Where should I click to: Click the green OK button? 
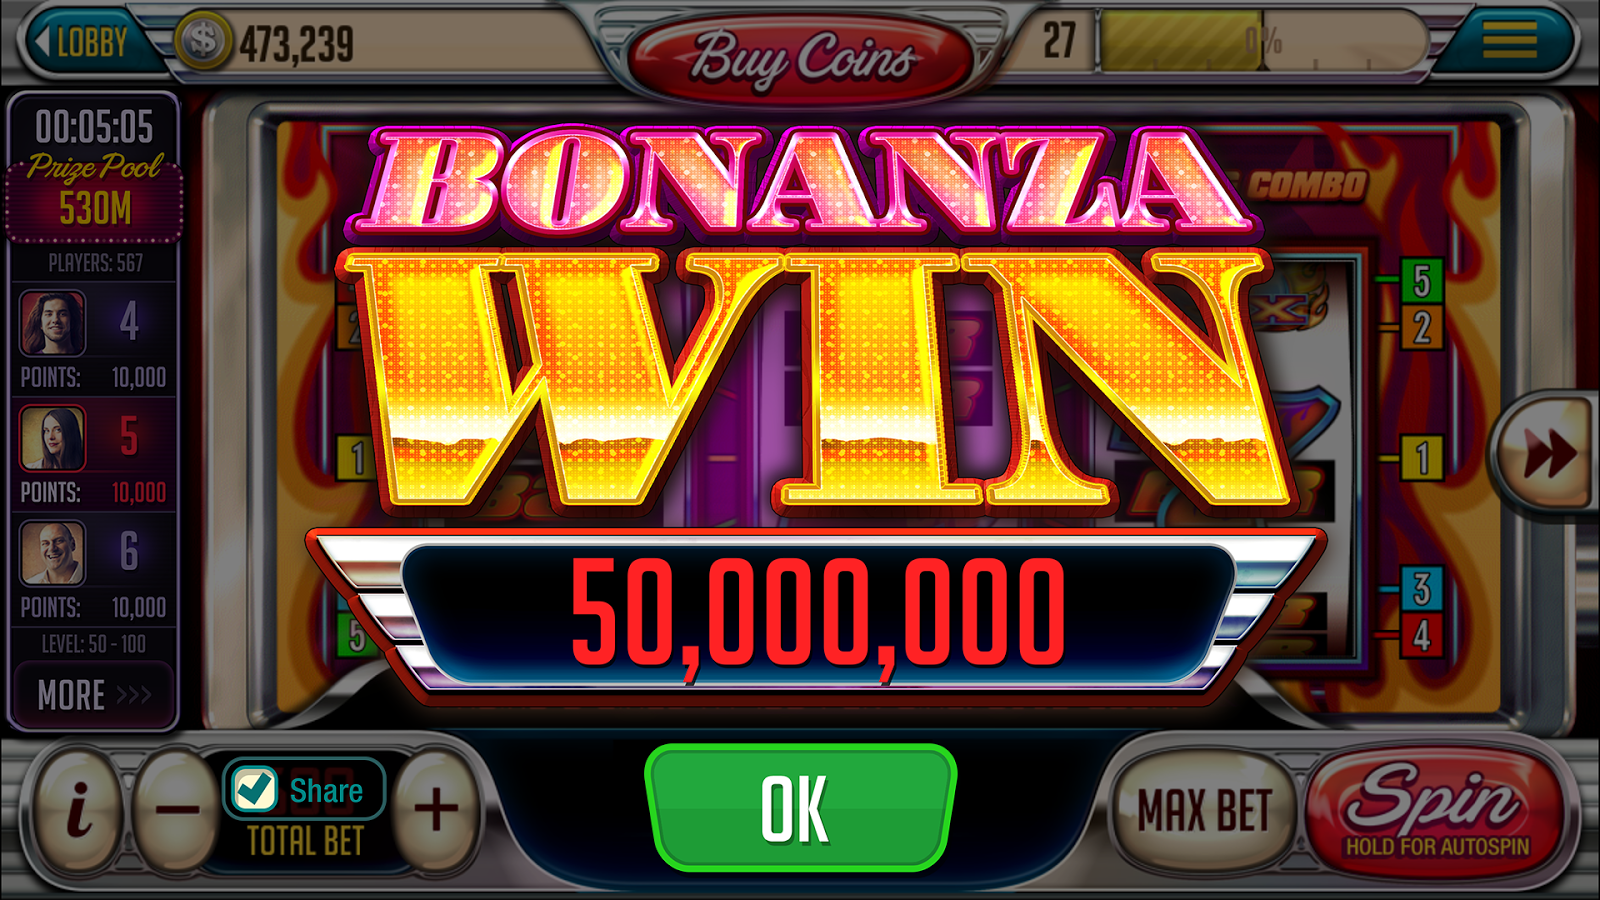pos(800,807)
